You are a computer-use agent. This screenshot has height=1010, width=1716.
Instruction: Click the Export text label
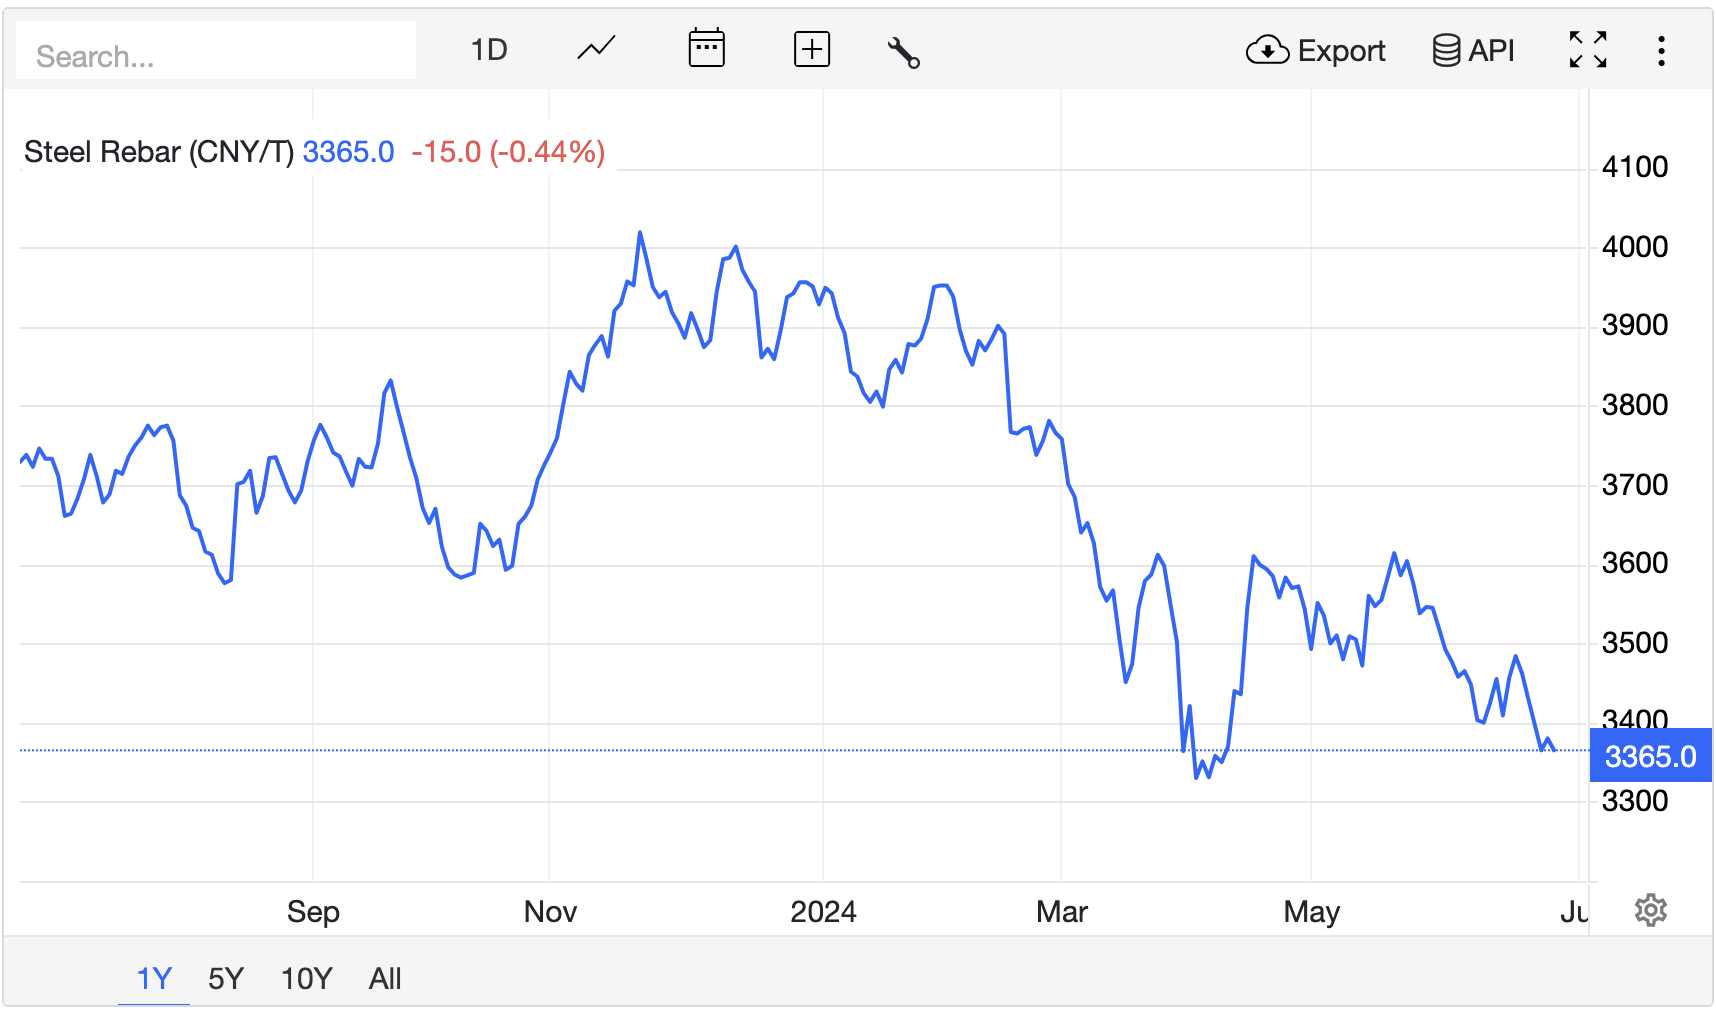(1341, 51)
